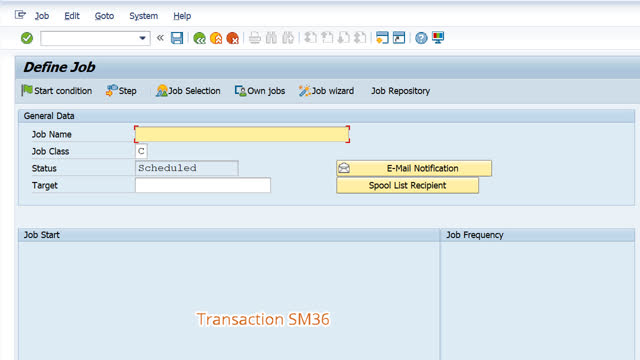
Task: Click the Job wizard button
Action: pos(326,91)
